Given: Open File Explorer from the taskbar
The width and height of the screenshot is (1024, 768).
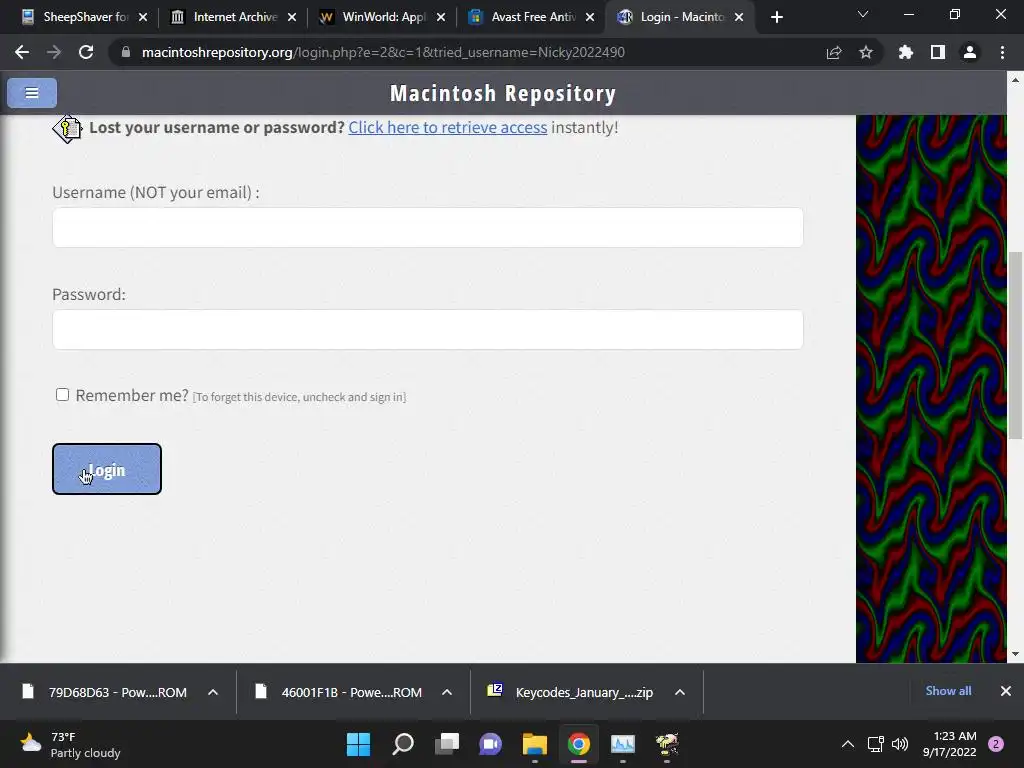Looking at the screenshot, I should 534,744.
